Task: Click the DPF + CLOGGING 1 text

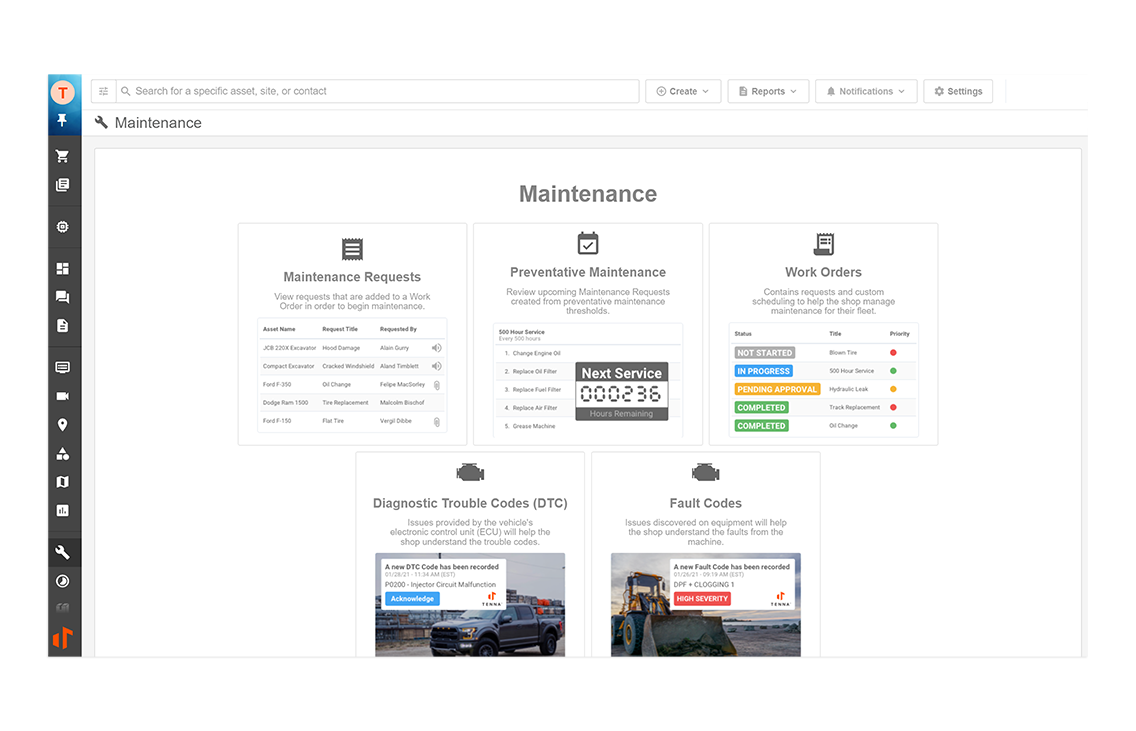Action: click(703, 585)
